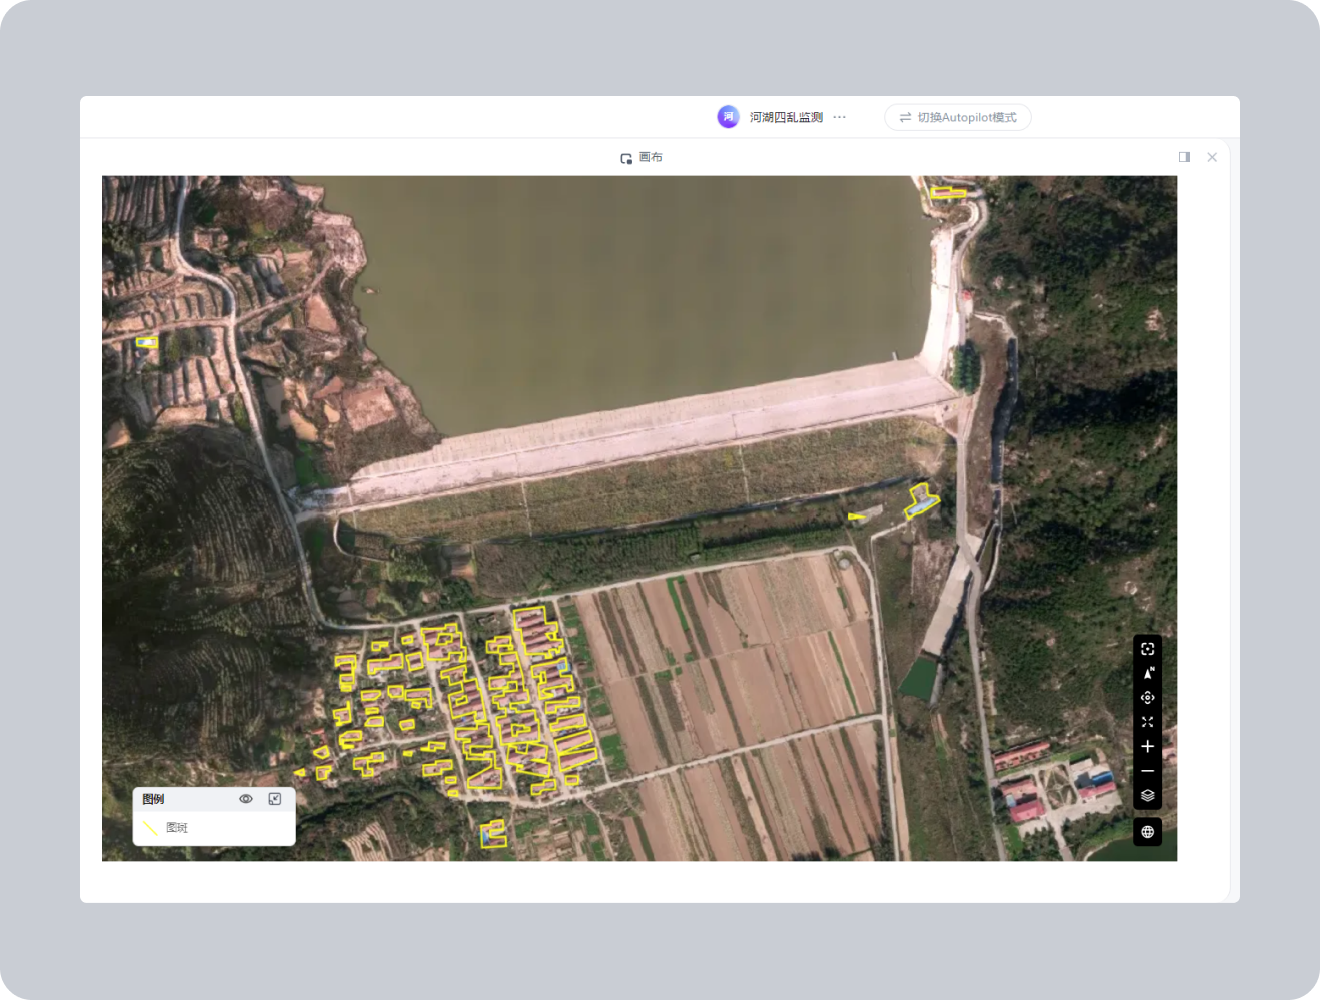
Task: Click the locate/recenter target icon
Action: pyautogui.click(x=1147, y=698)
